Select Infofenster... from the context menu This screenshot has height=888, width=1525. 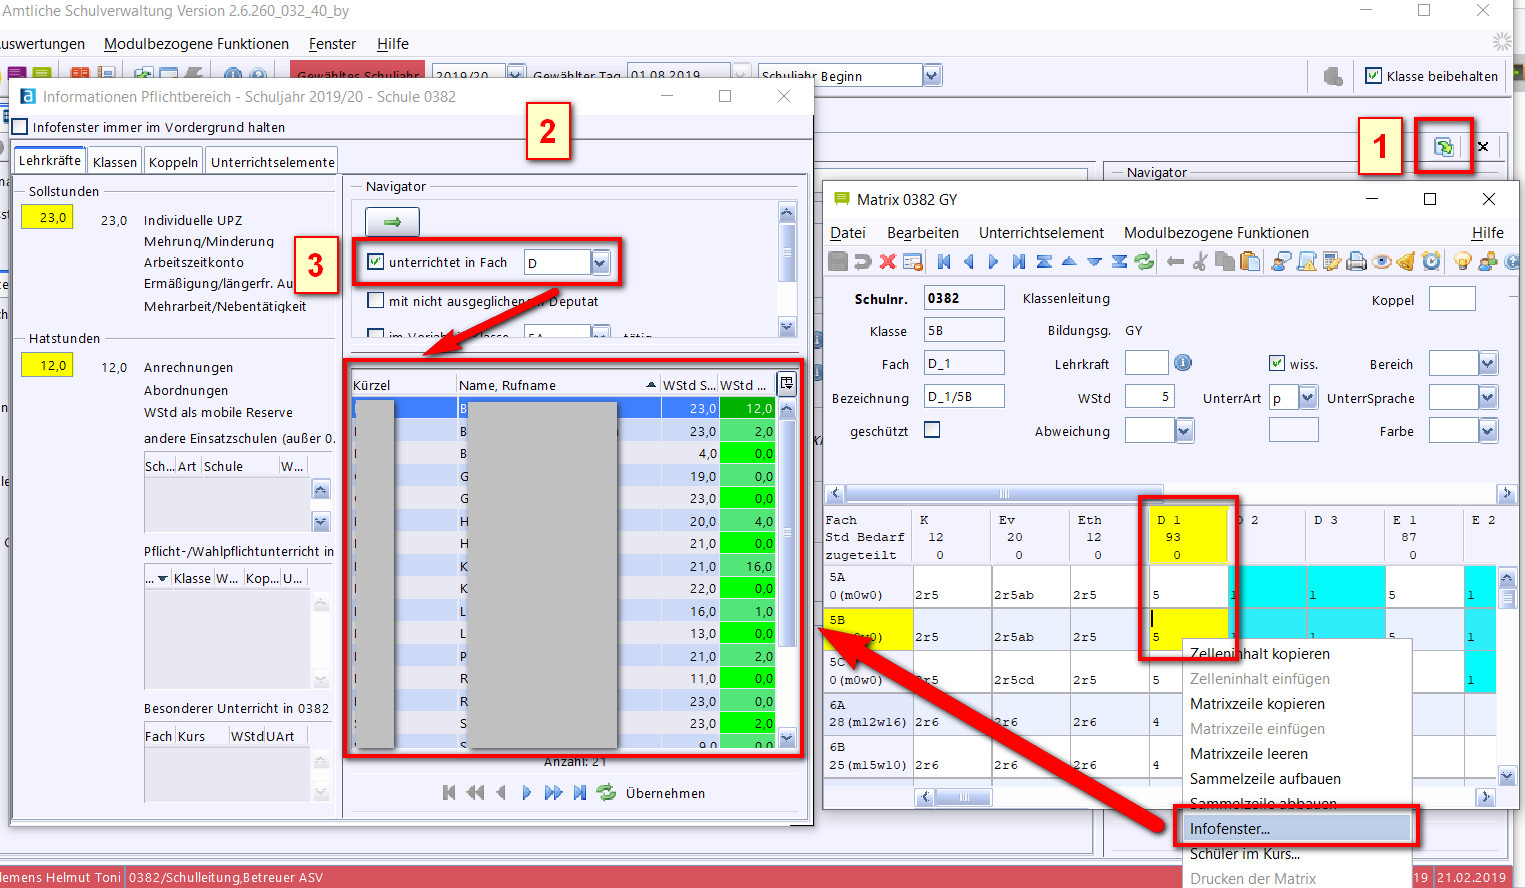1296,828
